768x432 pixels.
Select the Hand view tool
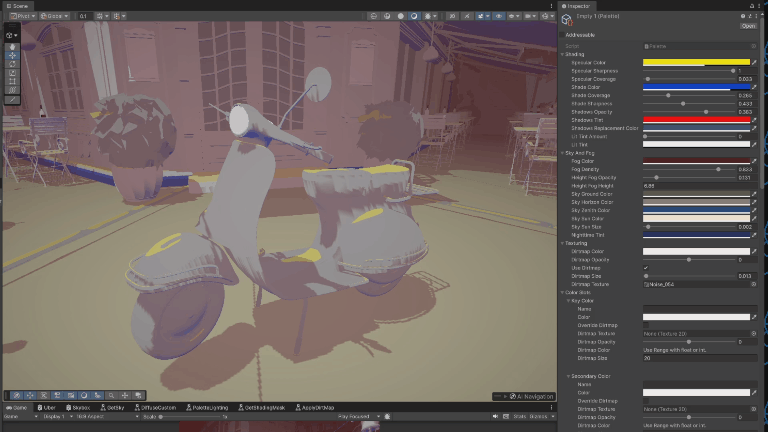pos(12,47)
